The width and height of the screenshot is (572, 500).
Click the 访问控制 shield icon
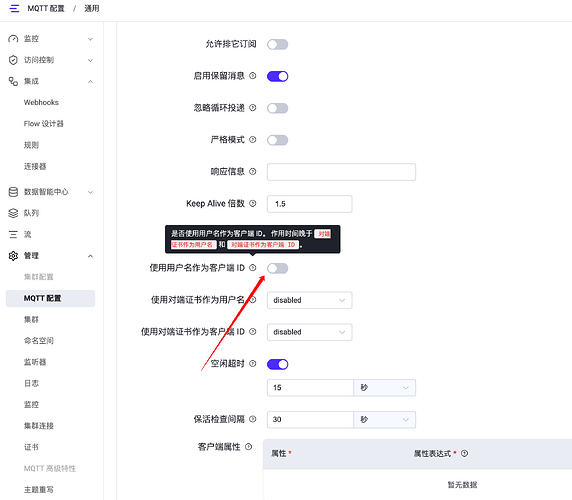13,60
